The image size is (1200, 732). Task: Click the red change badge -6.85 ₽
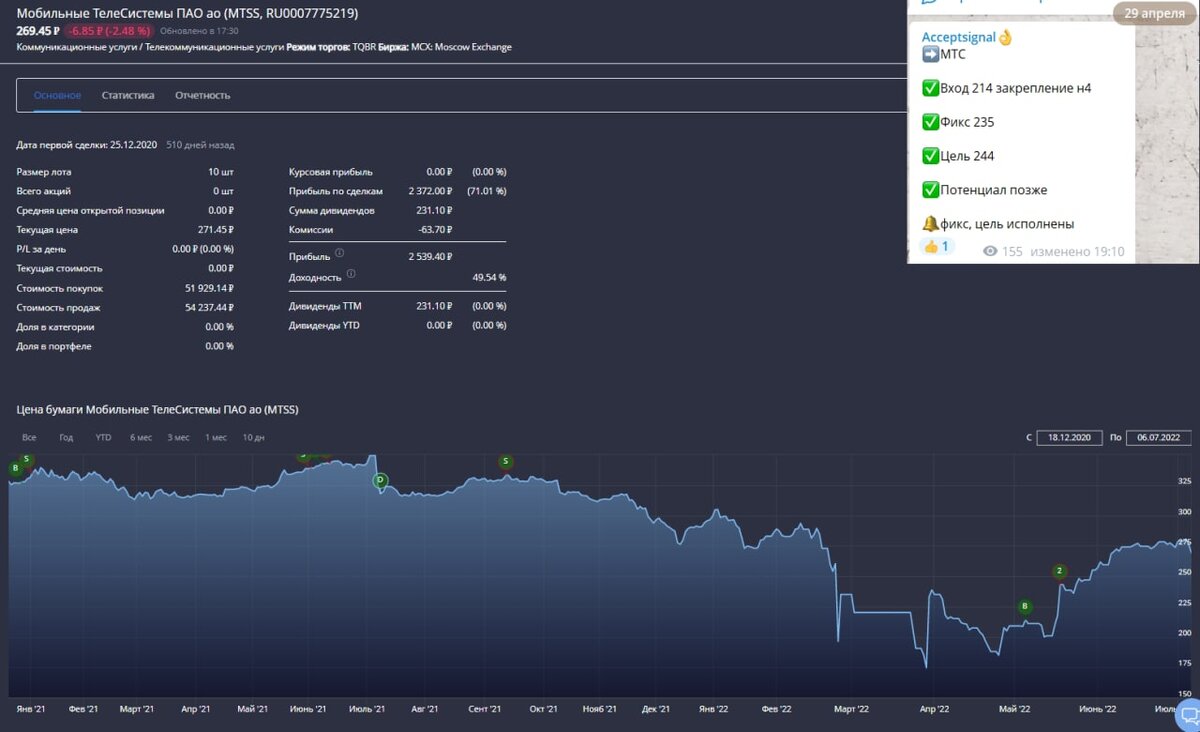coord(110,31)
